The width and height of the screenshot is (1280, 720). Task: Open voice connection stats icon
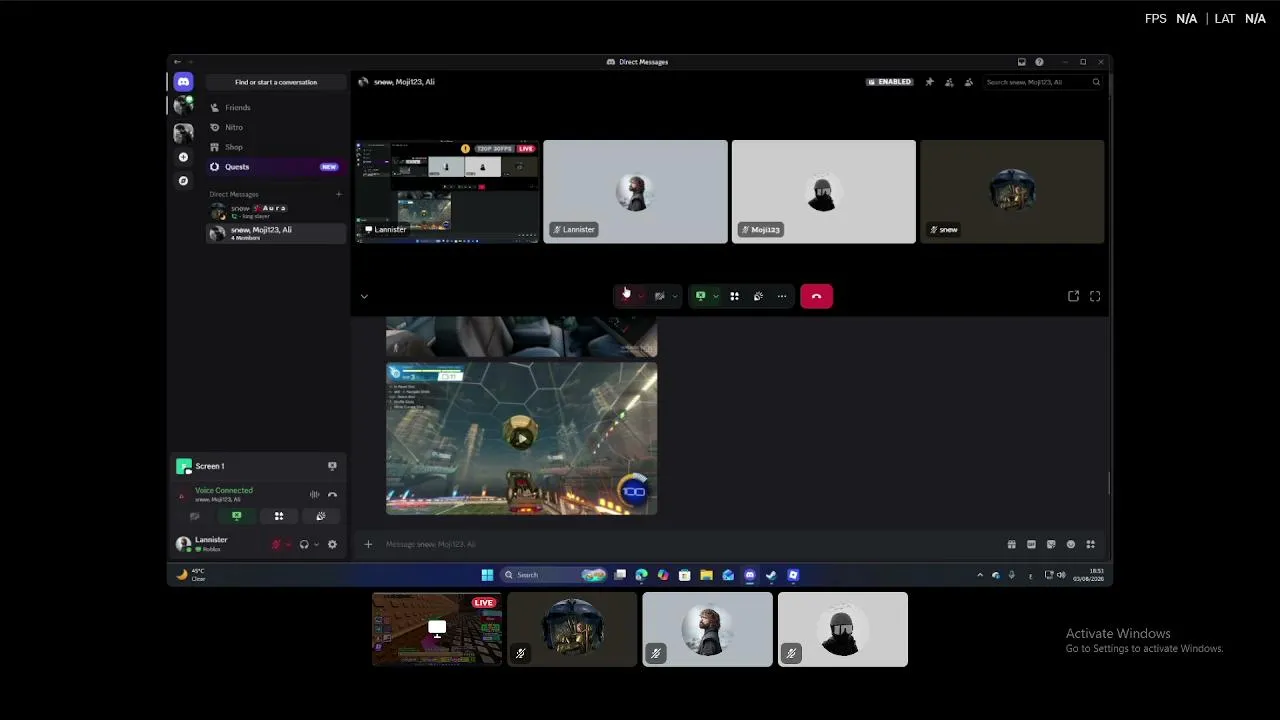(x=314, y=495)
